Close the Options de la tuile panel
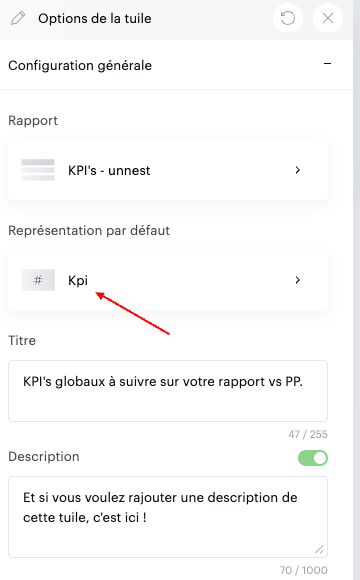This screenshot has width=360, height=580. [x=328, y=18]
